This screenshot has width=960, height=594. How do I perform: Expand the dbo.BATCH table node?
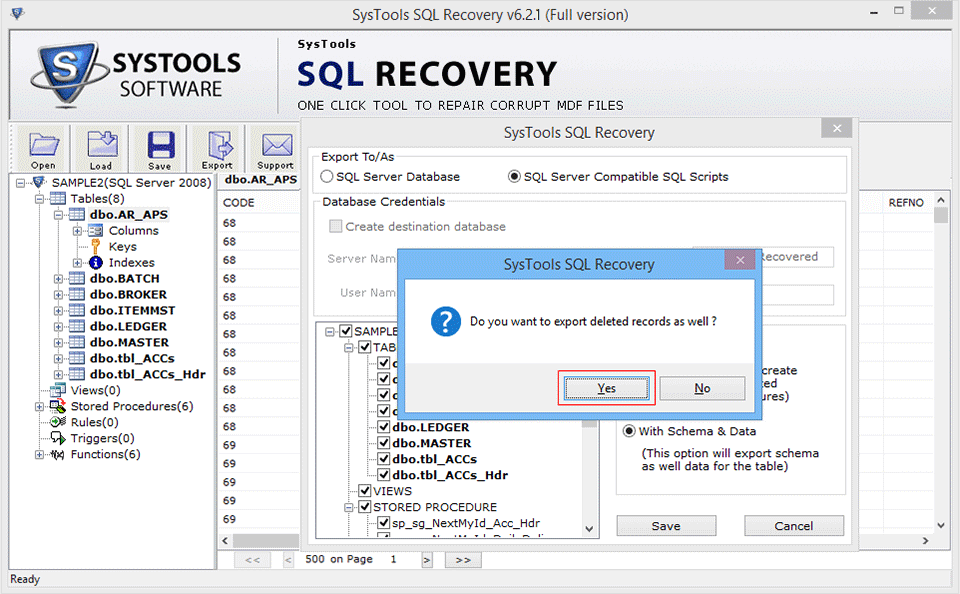point(58,279)
